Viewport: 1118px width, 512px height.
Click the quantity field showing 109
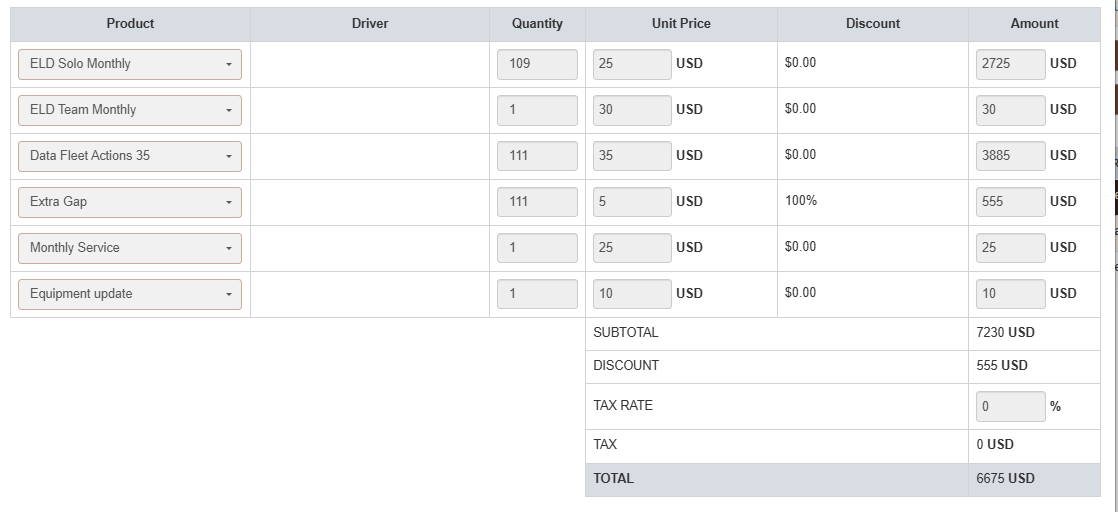pos(537,64)
